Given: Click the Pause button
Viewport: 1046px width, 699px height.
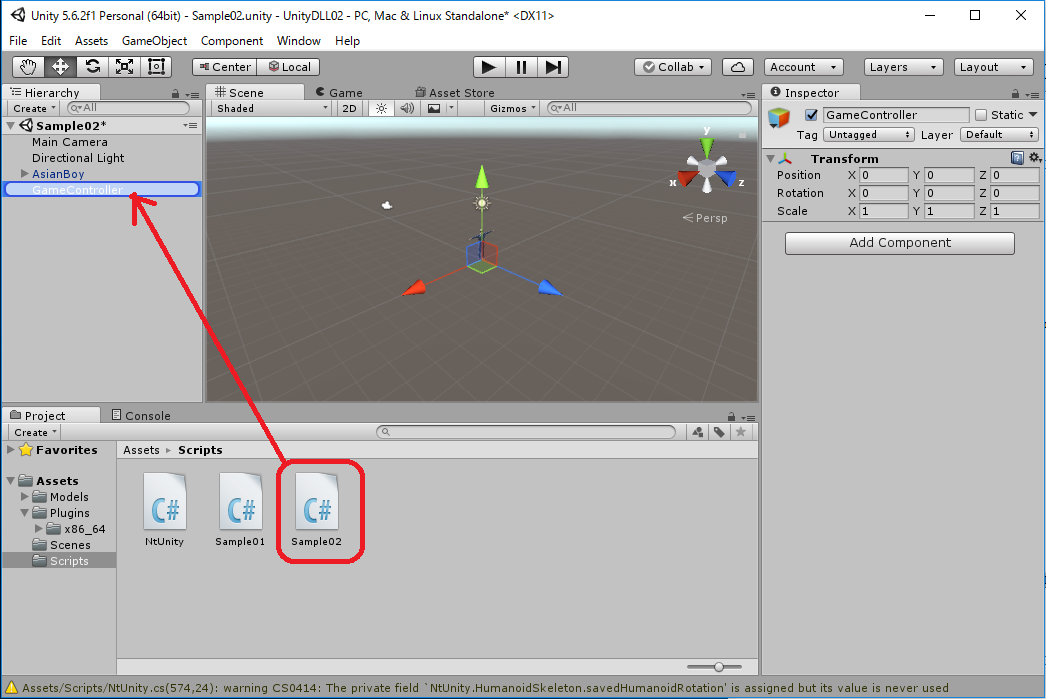Looking at the screenshot, I should pyautogui.click(x=520, y=67).
